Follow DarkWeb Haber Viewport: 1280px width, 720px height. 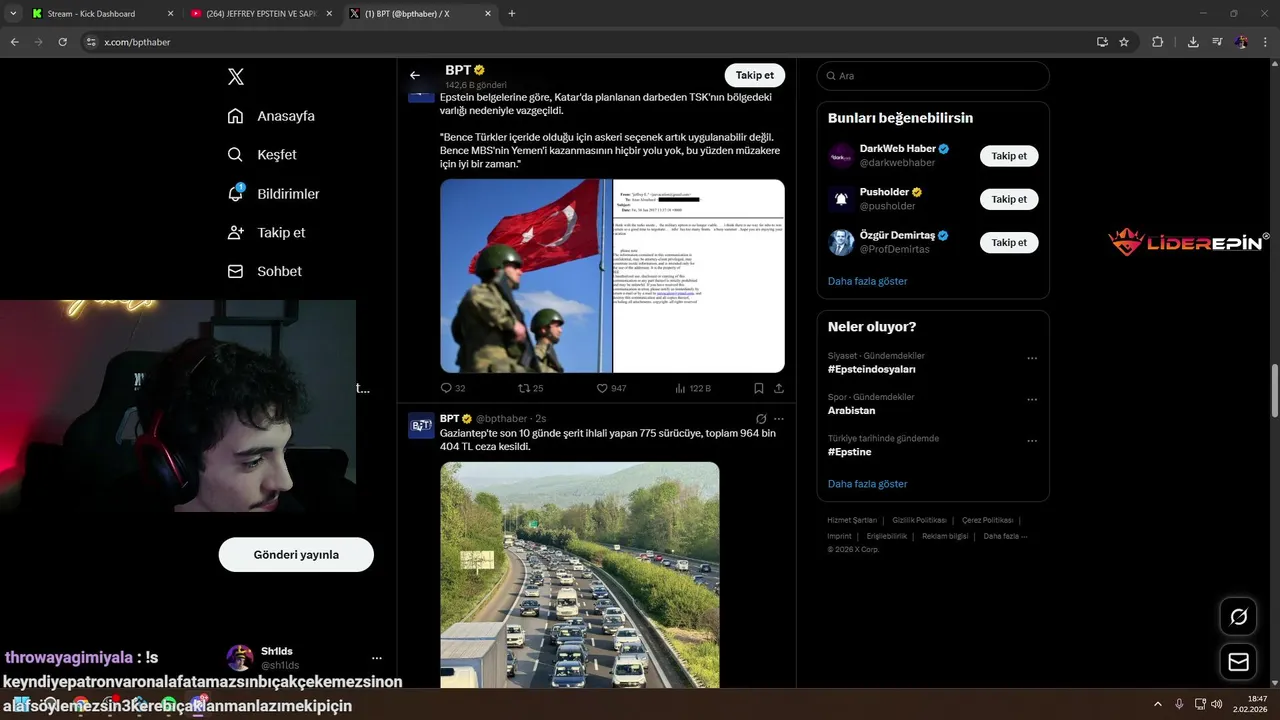(1009, 156)
